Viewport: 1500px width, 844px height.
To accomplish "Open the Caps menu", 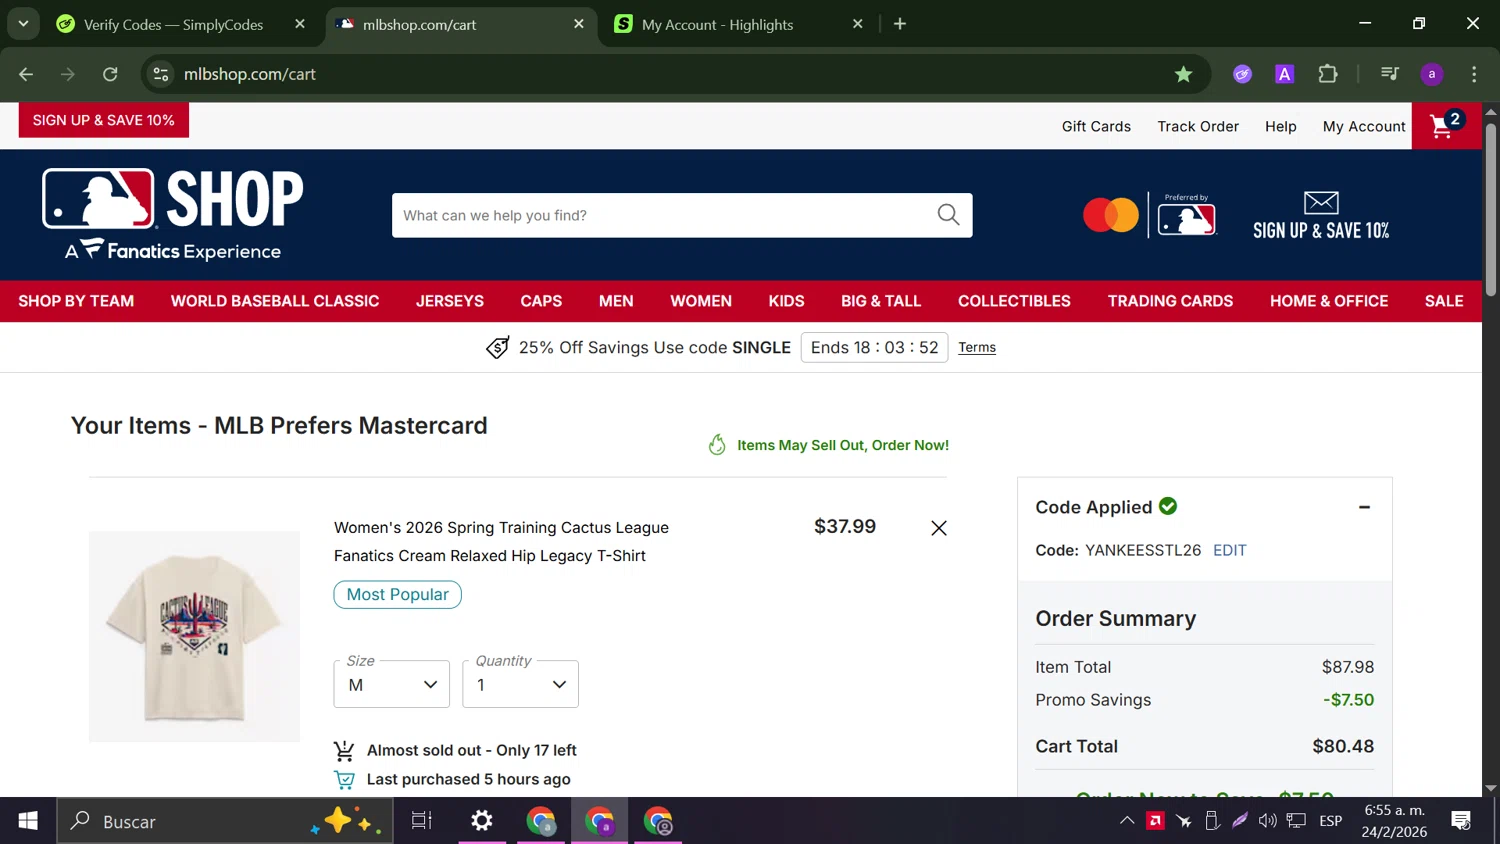I will point(541,301).
